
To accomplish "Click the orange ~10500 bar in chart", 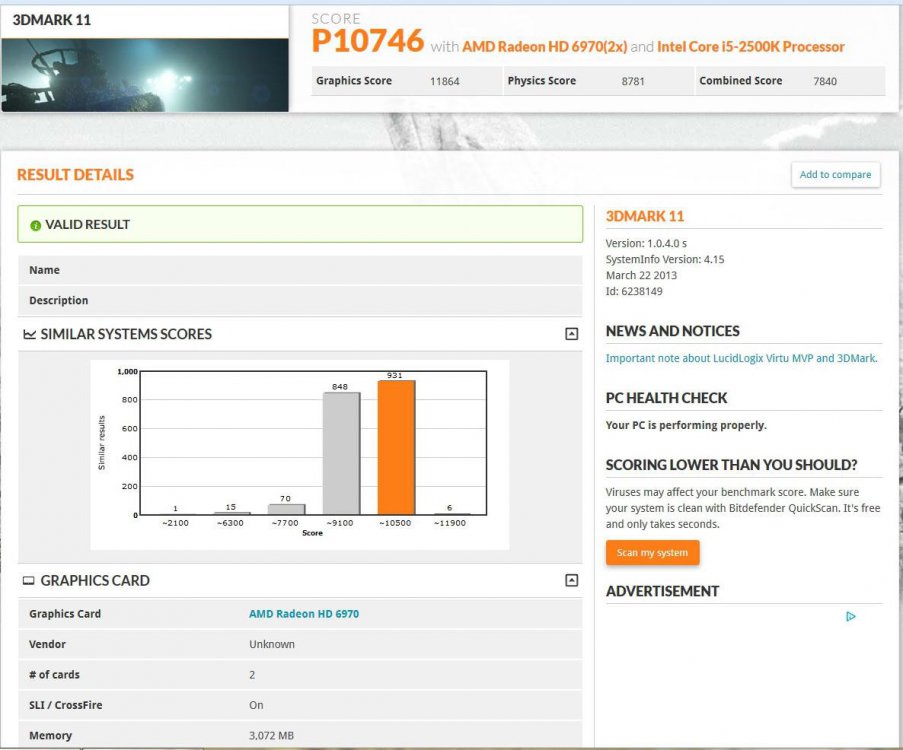I will click(396, 448).
